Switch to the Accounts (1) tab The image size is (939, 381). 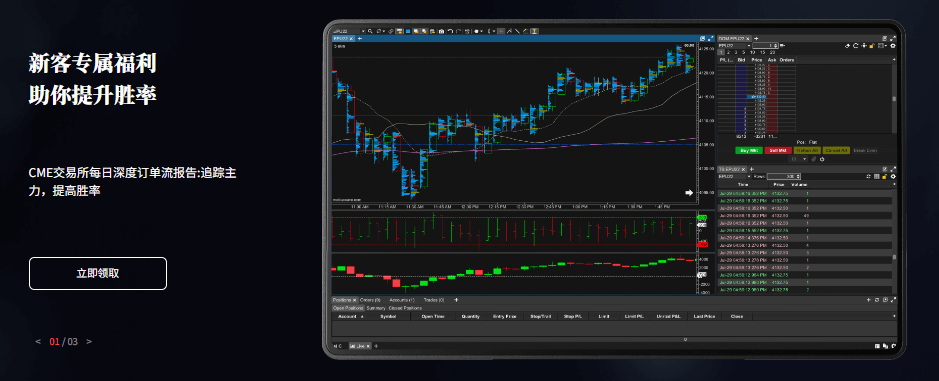[x=402, y=300]
